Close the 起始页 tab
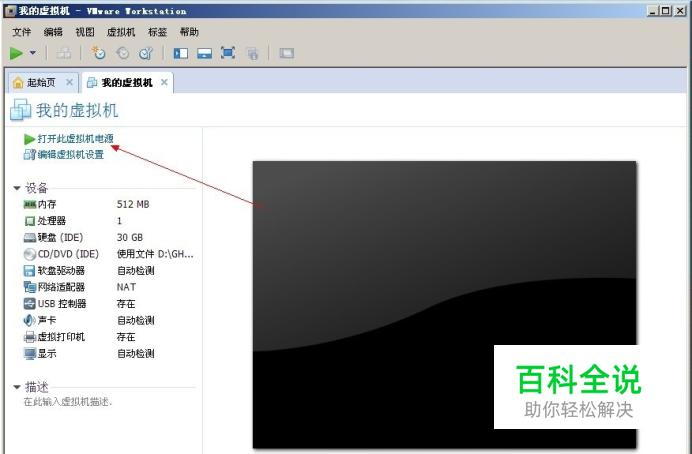Screen dimensions: 692x454 69,82
